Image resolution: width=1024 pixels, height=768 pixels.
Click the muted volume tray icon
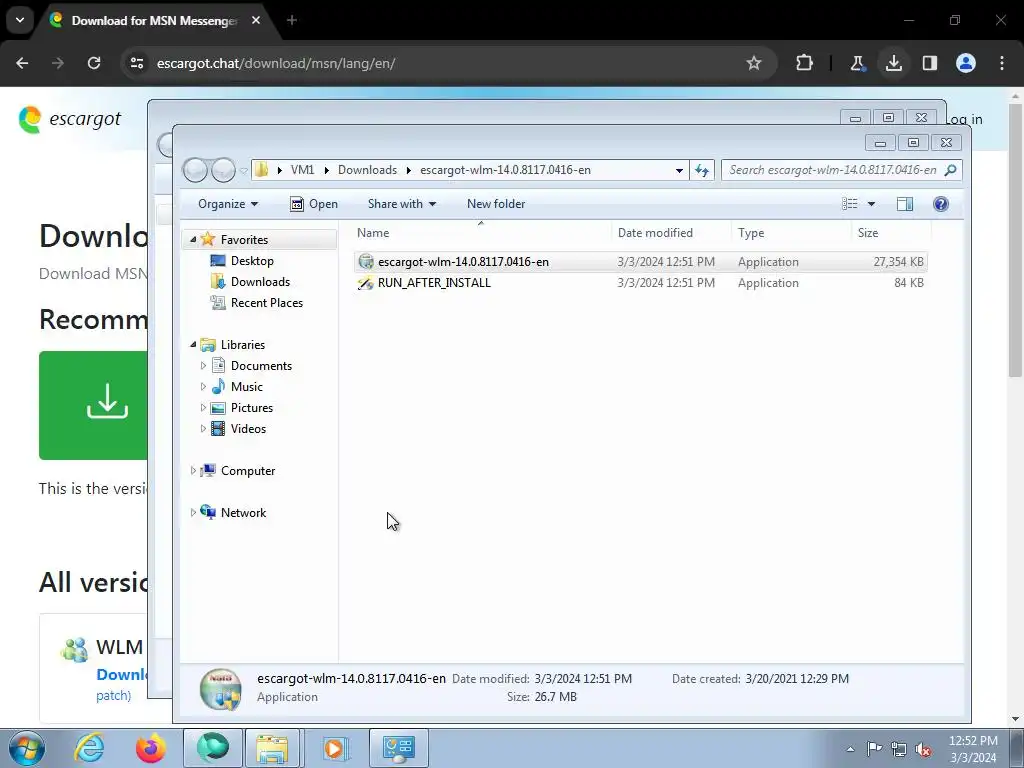(923, 749)
